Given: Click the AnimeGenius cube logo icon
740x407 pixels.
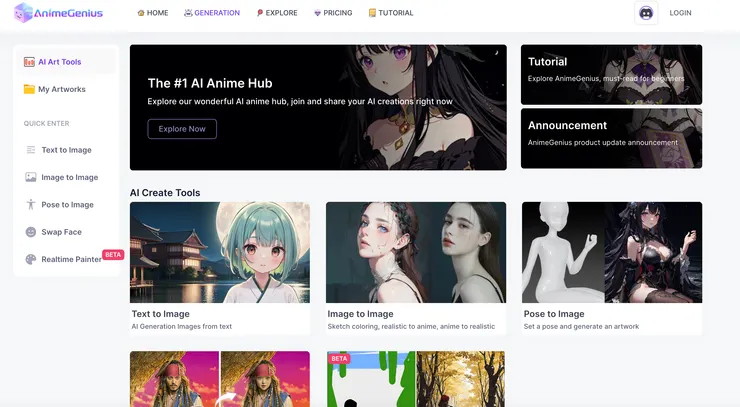Looking at the screenshot, I should click(23, 13).
